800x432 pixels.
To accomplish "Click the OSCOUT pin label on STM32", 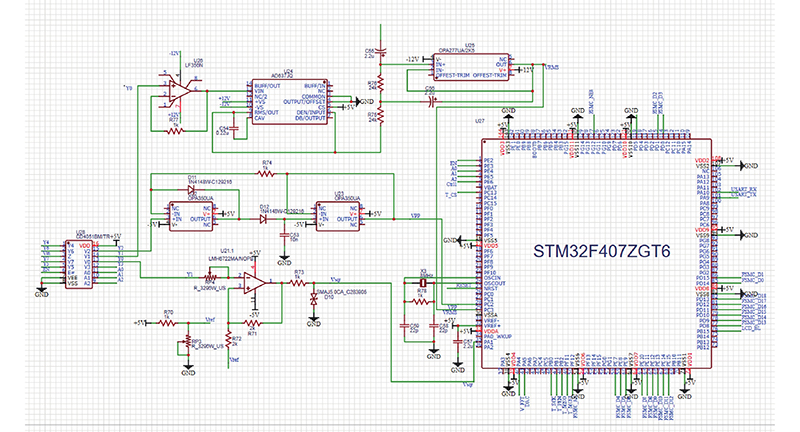I will [x=494, y=284].
